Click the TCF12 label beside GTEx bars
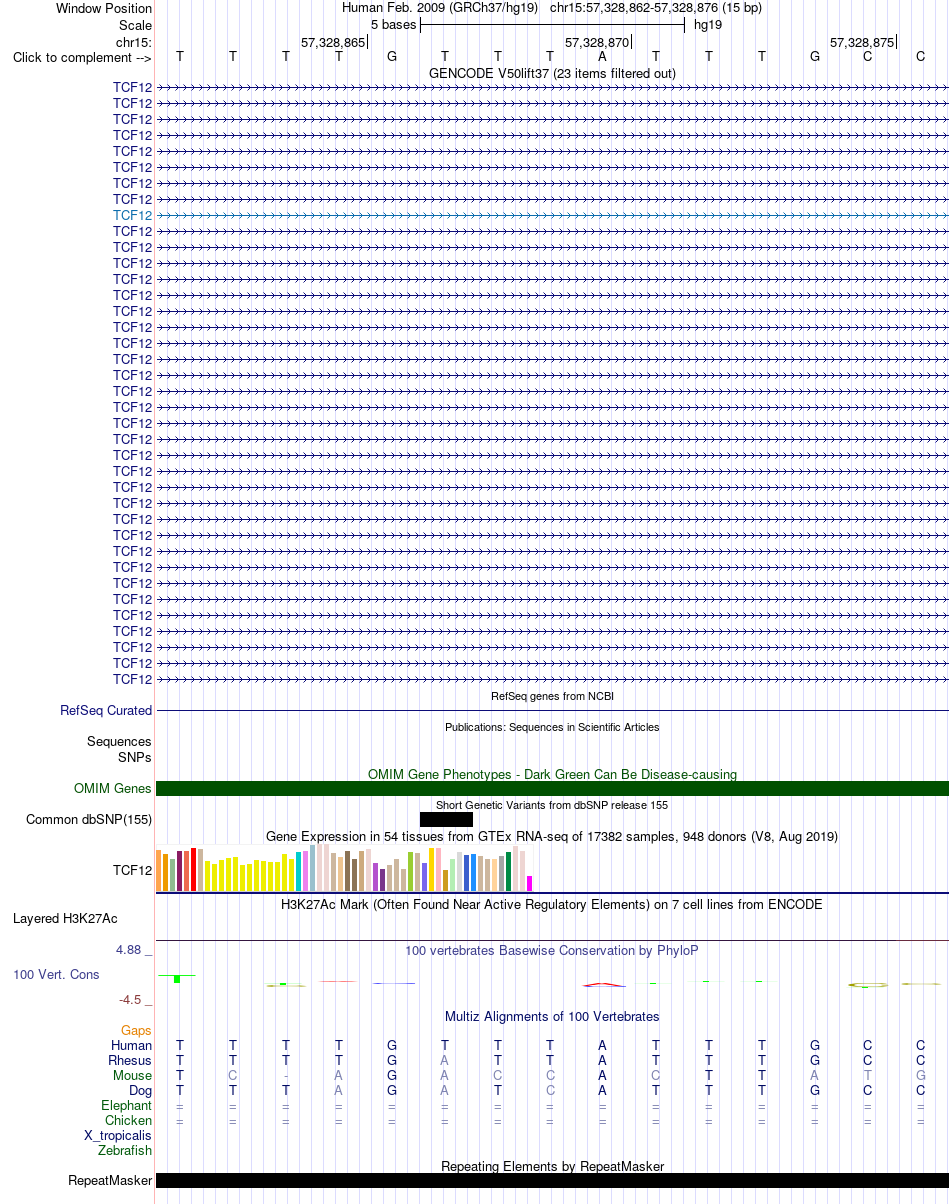Screen dimensions: 950x1204 tap(133, 871)
